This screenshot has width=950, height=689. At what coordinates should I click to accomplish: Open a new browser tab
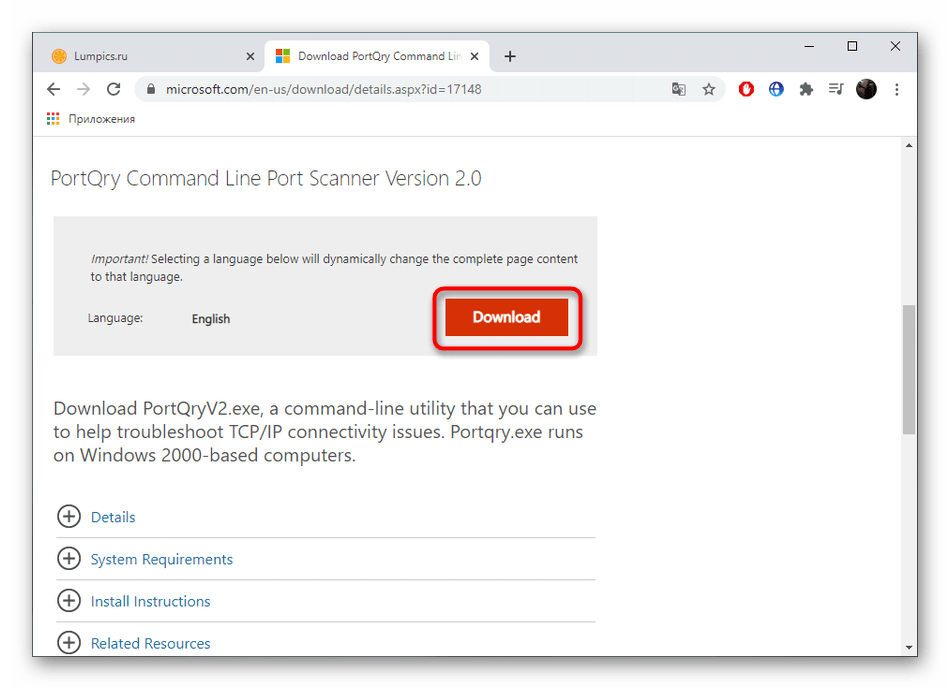coord(510,56)
